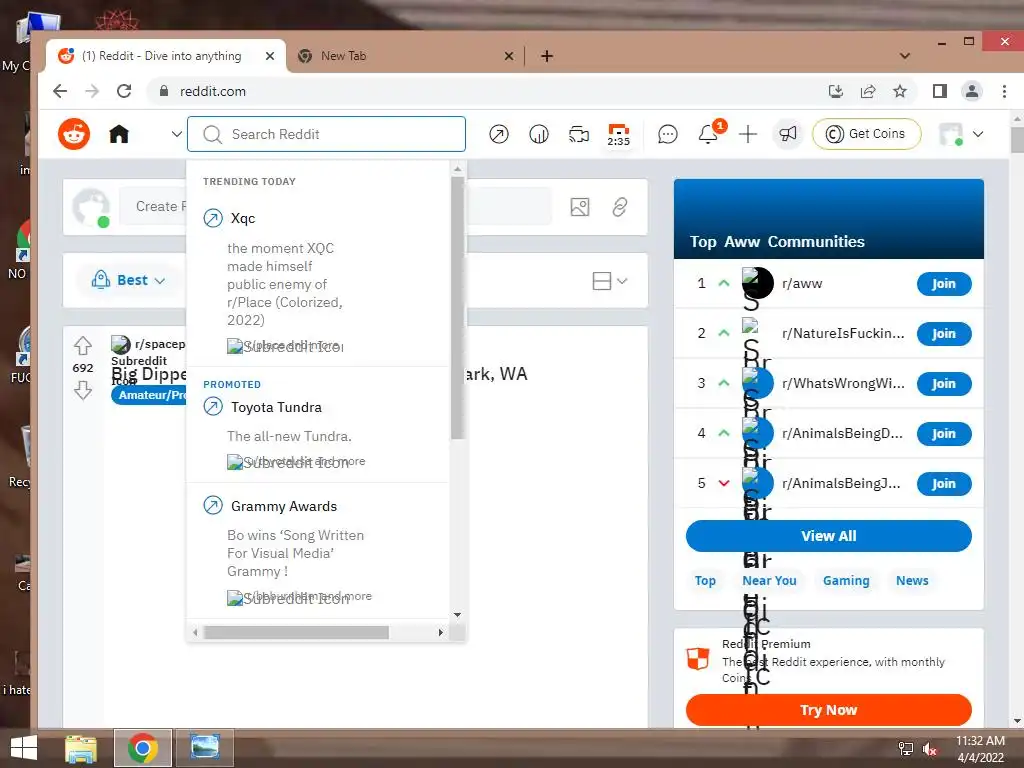Change the card view layout dropdown

click(609, 281)
